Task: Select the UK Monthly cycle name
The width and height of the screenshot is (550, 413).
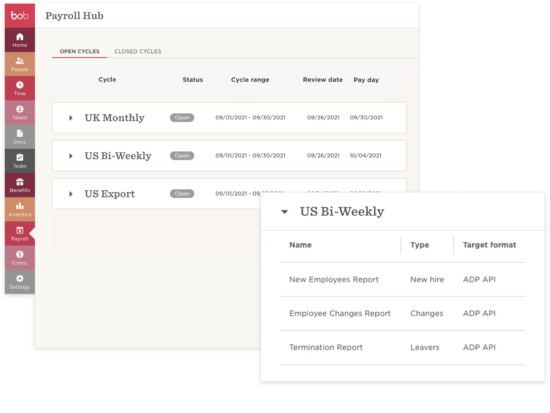Action: click(114, 118)
